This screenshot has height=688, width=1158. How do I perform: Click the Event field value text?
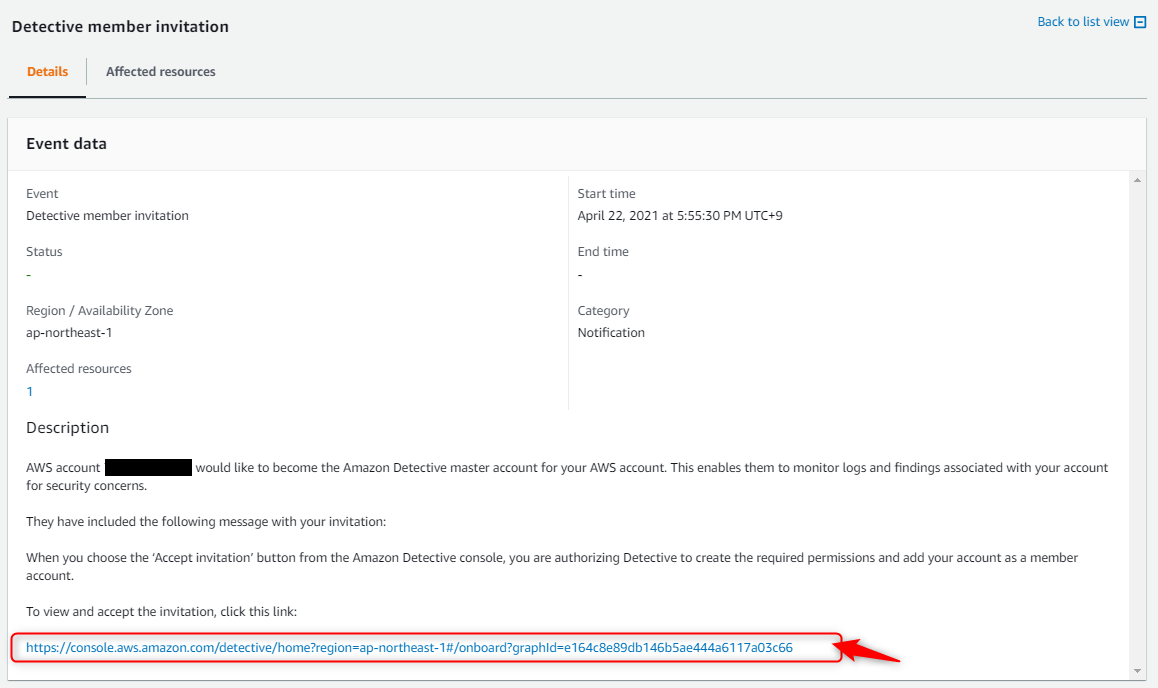click(107, 216)
